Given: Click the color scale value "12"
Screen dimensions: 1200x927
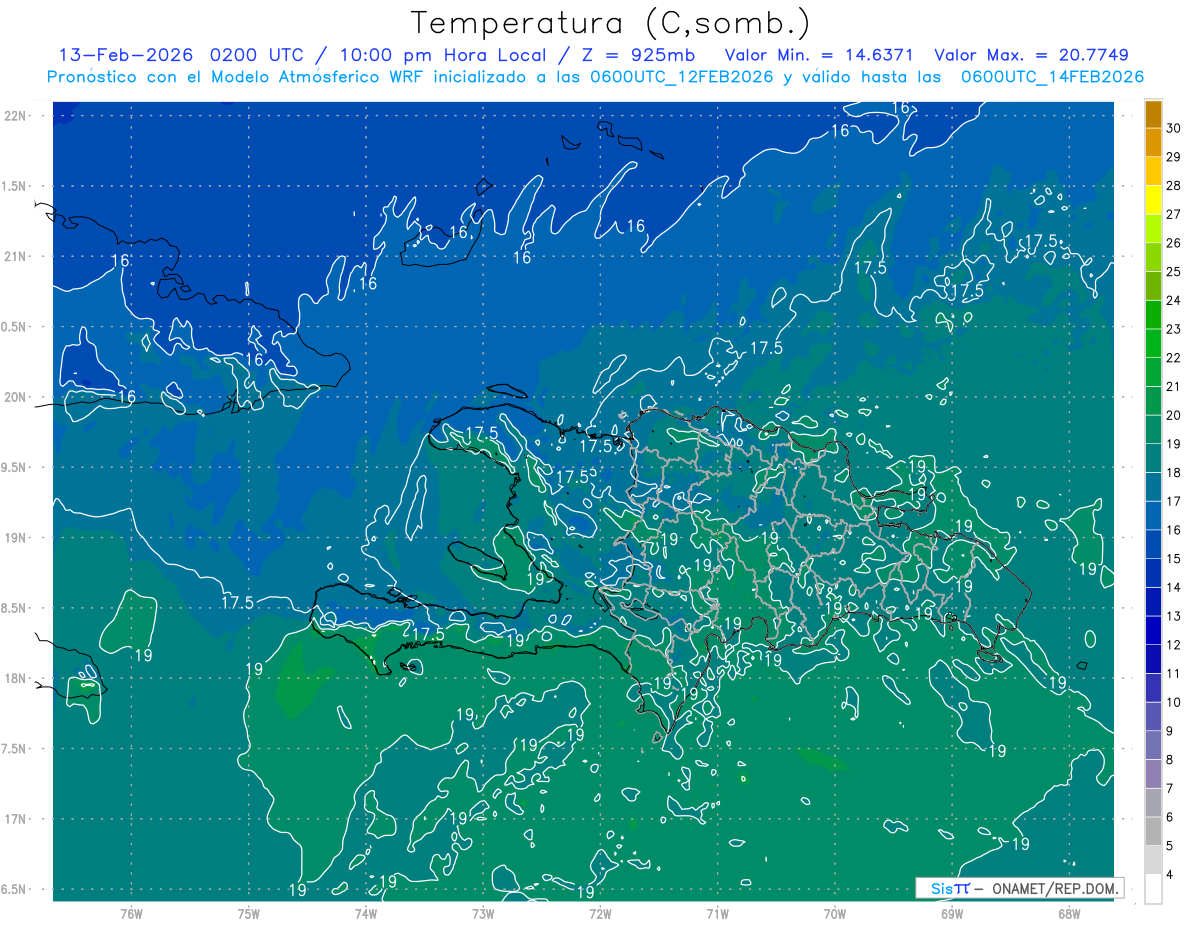Looking at the screenshot, I should point(1174,645).
